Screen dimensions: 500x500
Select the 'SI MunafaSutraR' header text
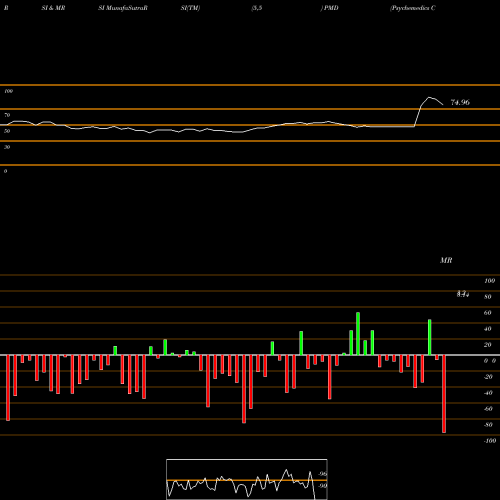(x=123, y=8)
